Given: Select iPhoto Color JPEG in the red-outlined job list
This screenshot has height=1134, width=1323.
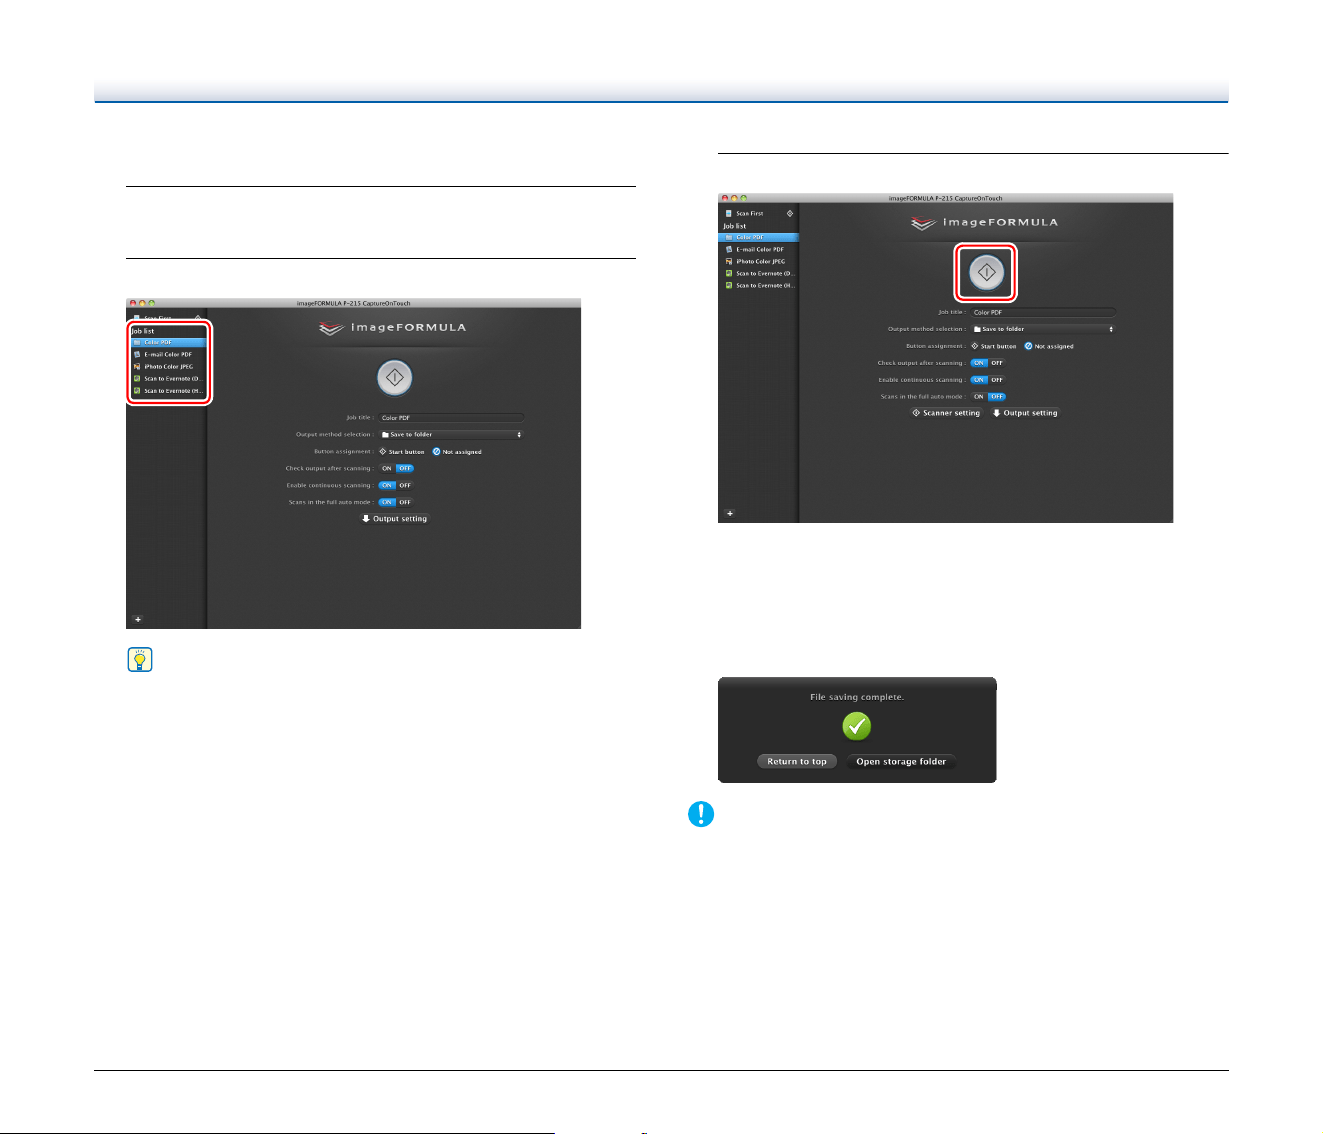Looking at the screenshot, I should pos(167,366).
